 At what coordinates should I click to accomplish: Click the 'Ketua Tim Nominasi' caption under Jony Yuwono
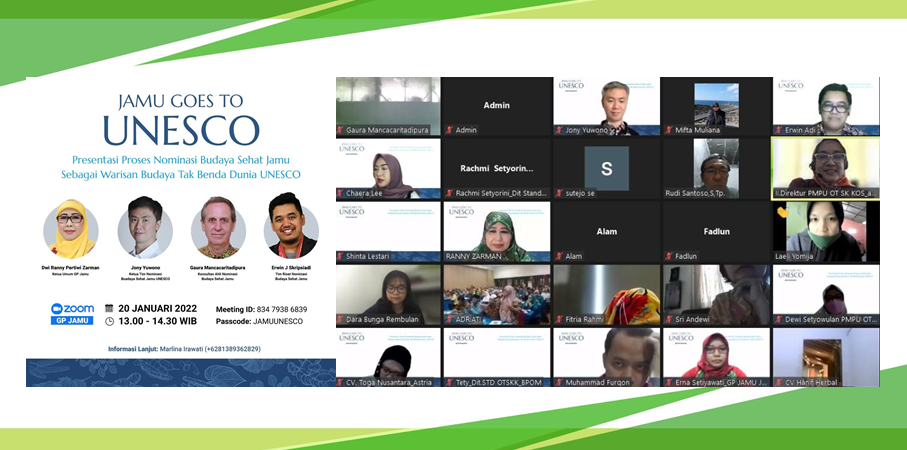[145, 273]
